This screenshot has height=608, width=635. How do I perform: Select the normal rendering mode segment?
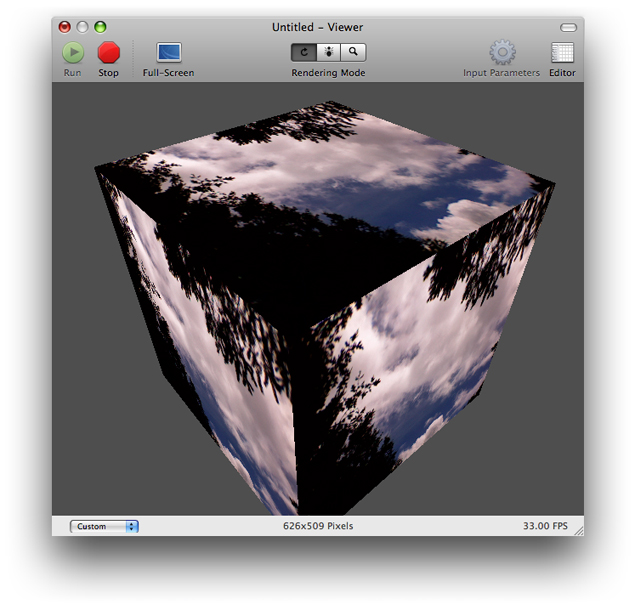(x=303, y=52)
